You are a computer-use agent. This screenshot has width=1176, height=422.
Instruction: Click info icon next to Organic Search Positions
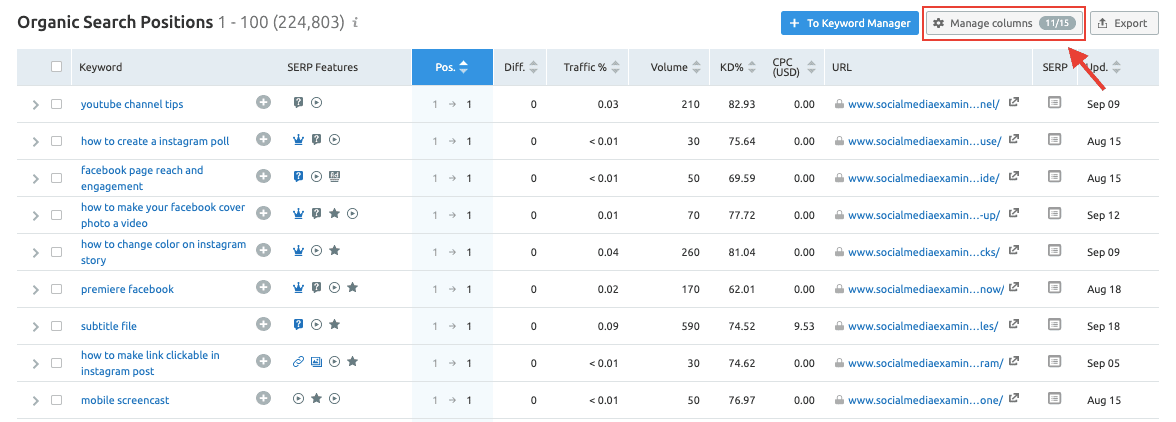(357, 22)
